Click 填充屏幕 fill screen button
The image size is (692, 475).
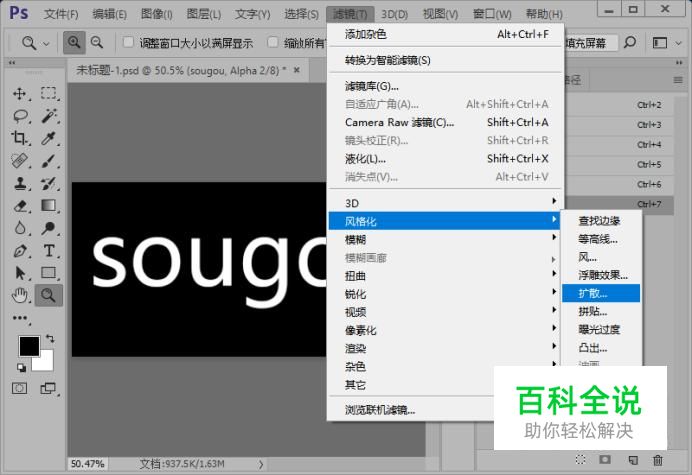pos(590,43)
